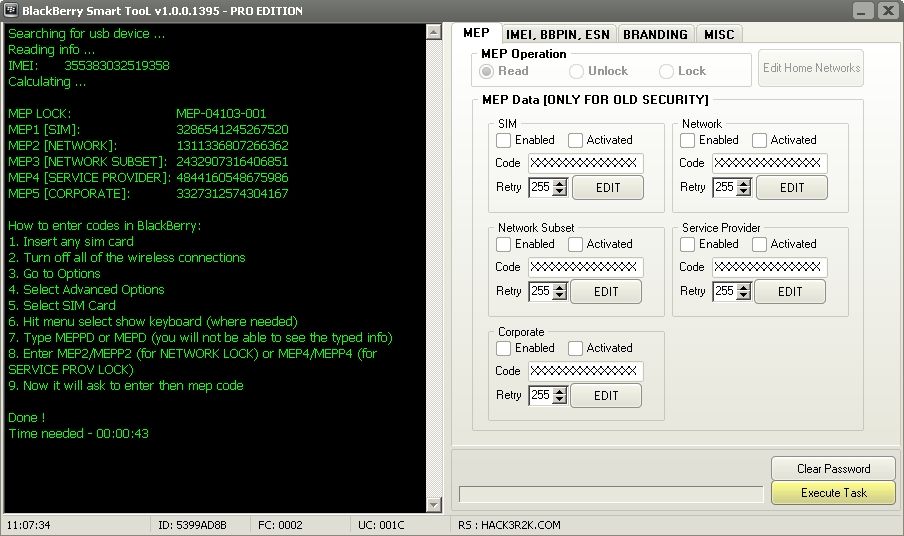Click EDIT under Corporate section
This screenshot has height=536, width=904.
[605, 395]
